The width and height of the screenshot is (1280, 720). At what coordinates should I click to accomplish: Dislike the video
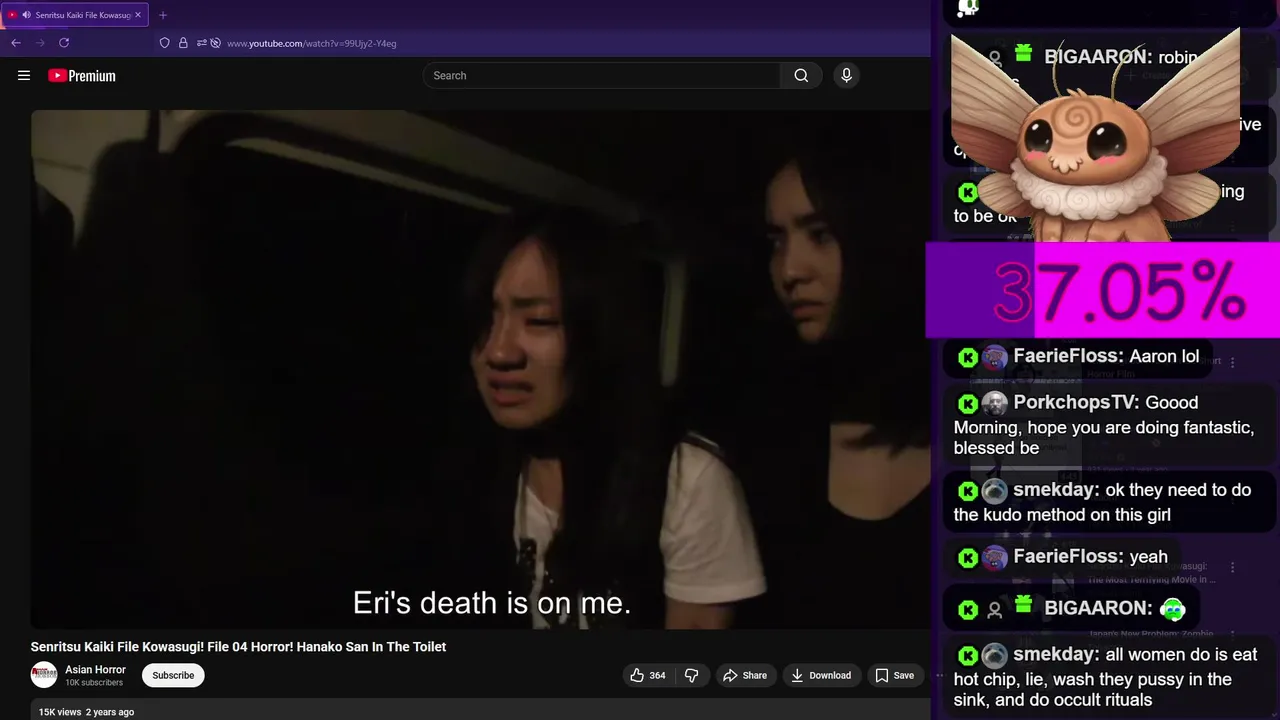(x=691, y=675)
